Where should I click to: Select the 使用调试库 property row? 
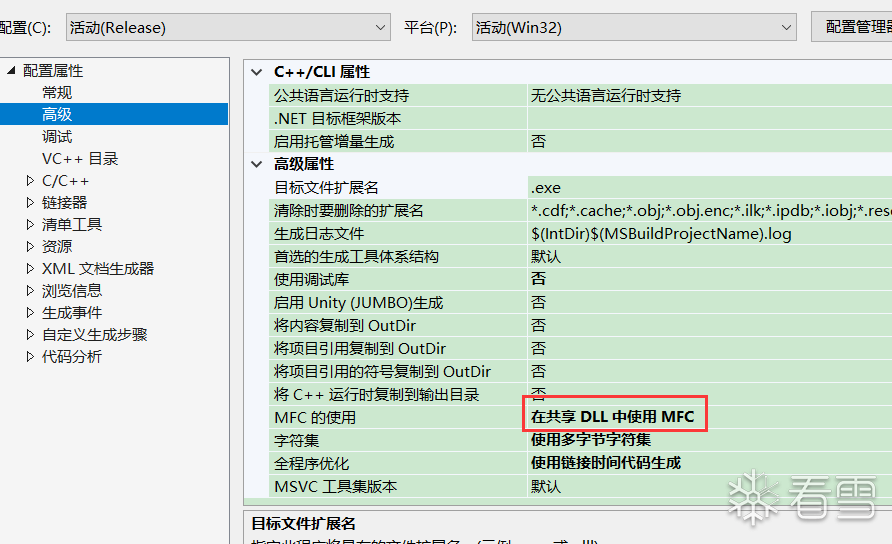[x=398, y=279]
